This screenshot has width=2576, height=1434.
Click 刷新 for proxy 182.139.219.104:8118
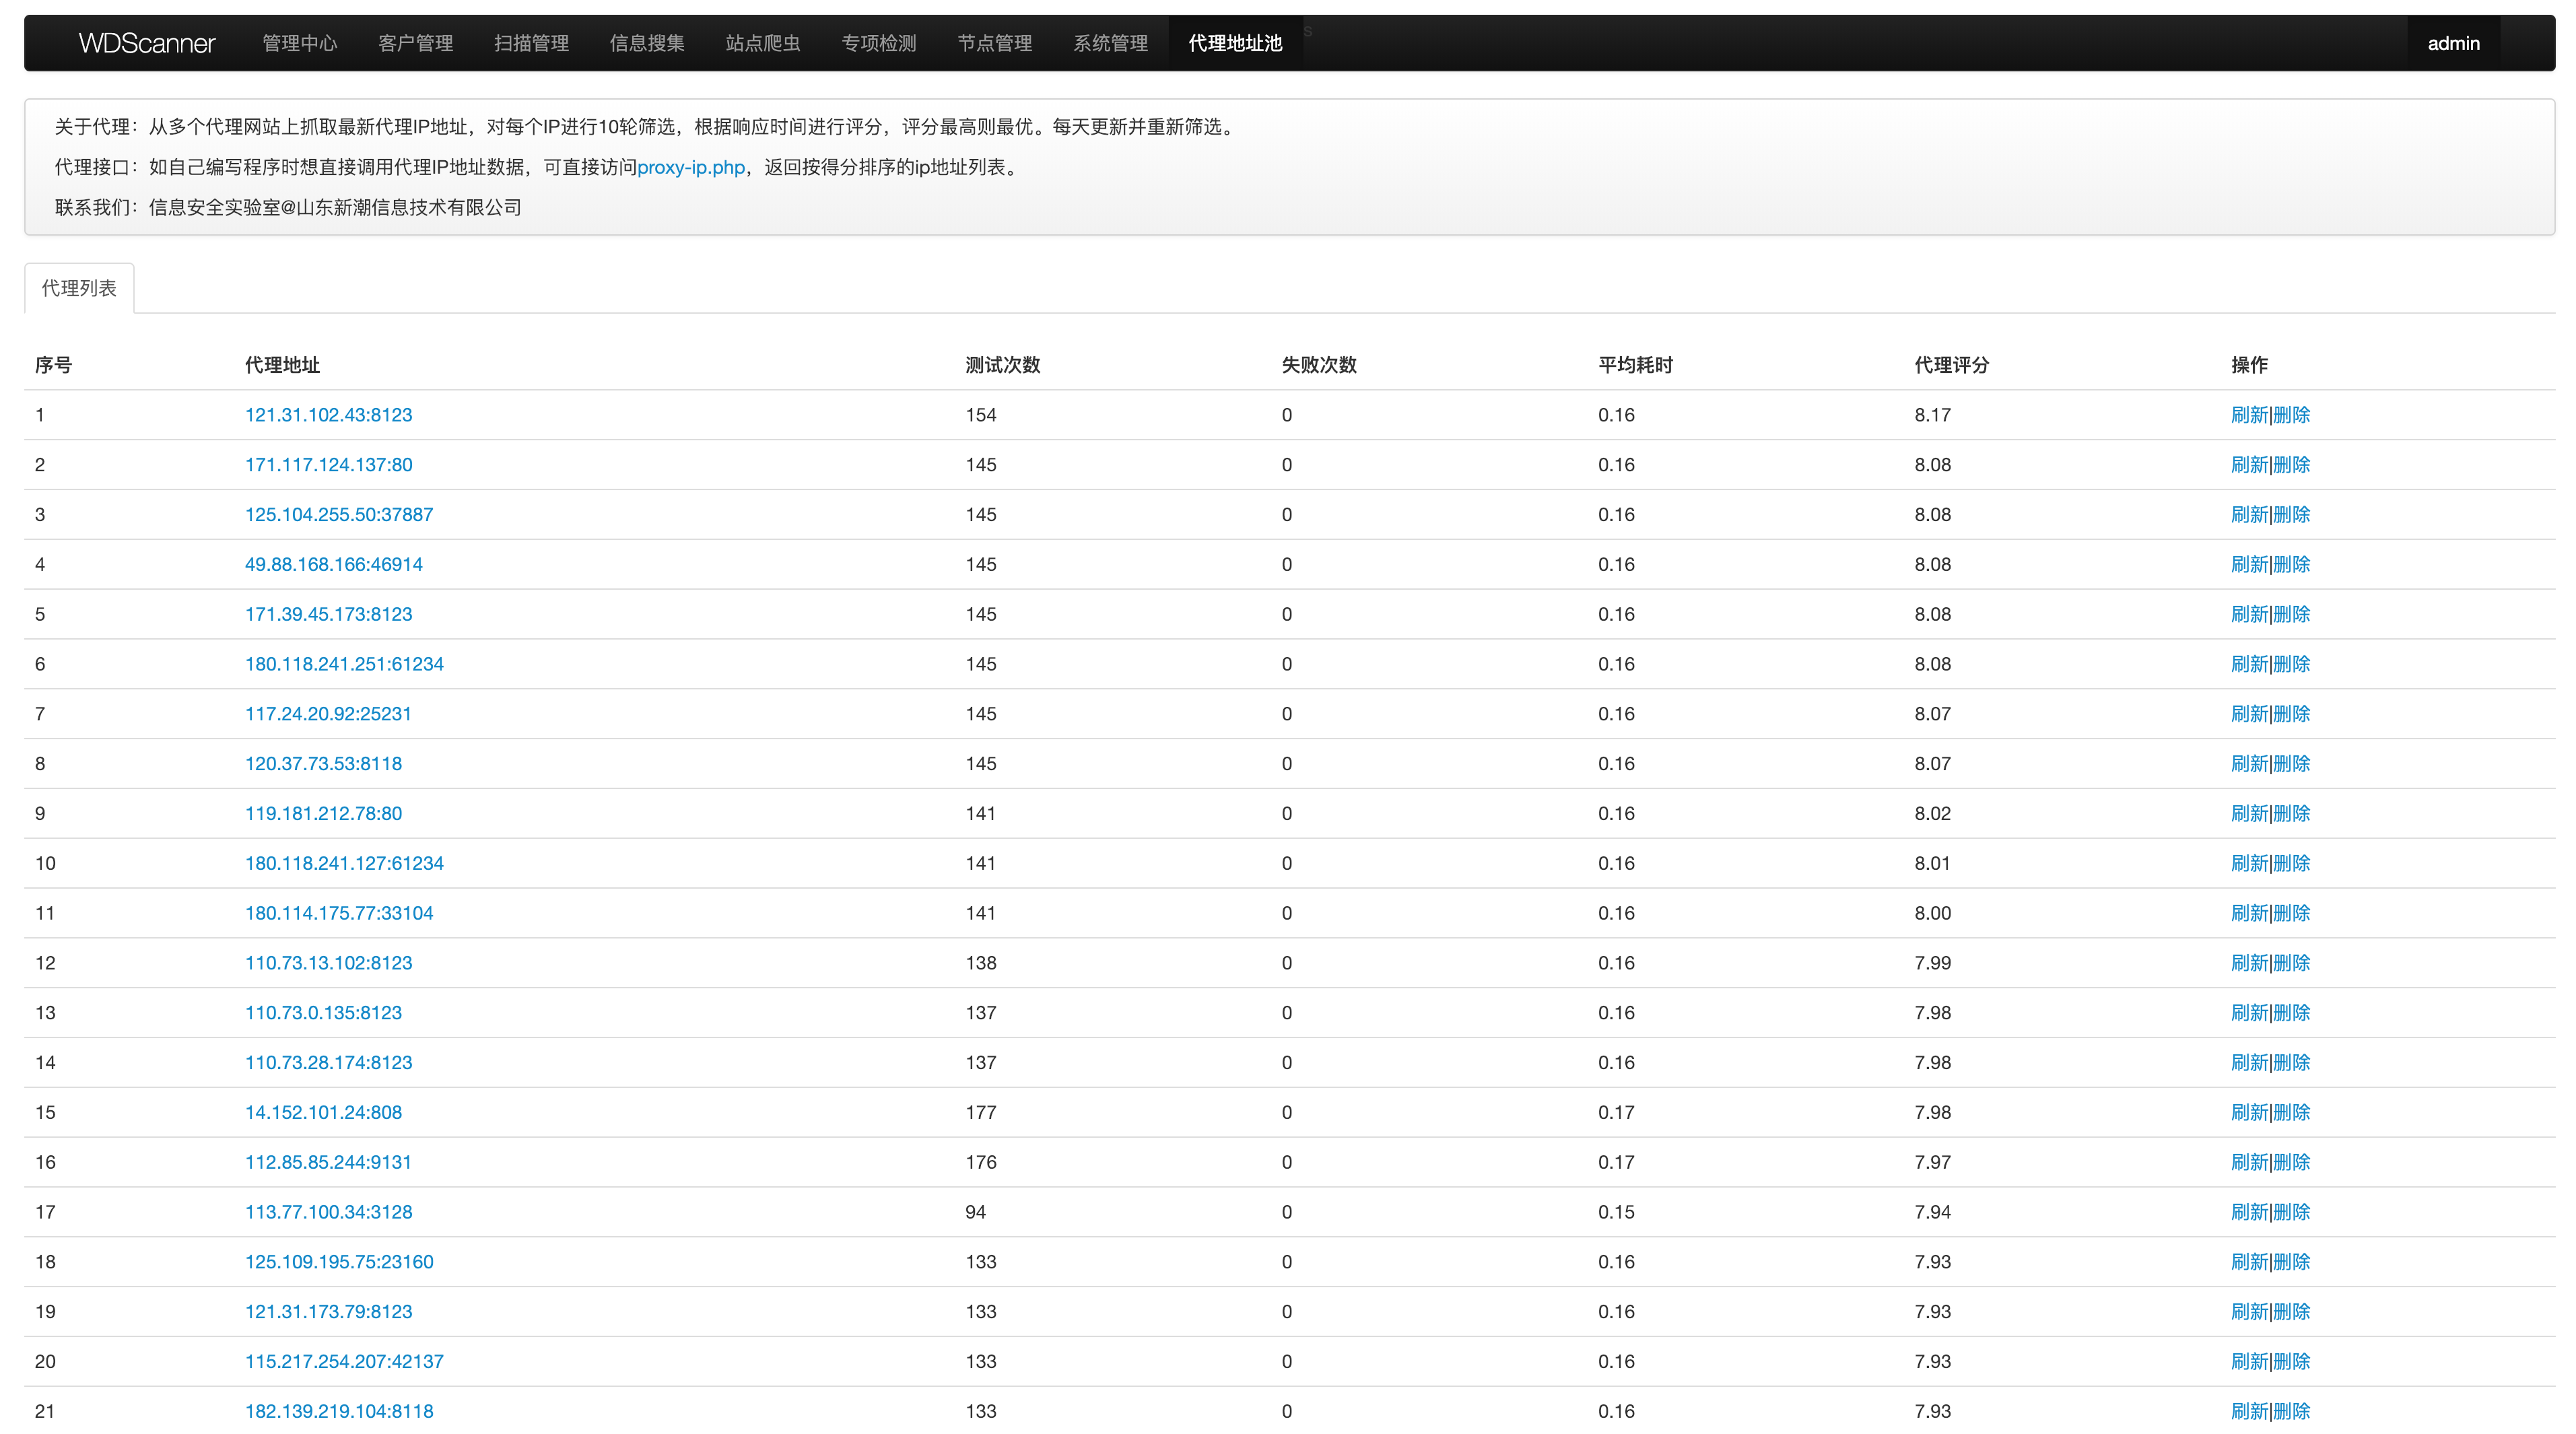click(2249, 1411)
